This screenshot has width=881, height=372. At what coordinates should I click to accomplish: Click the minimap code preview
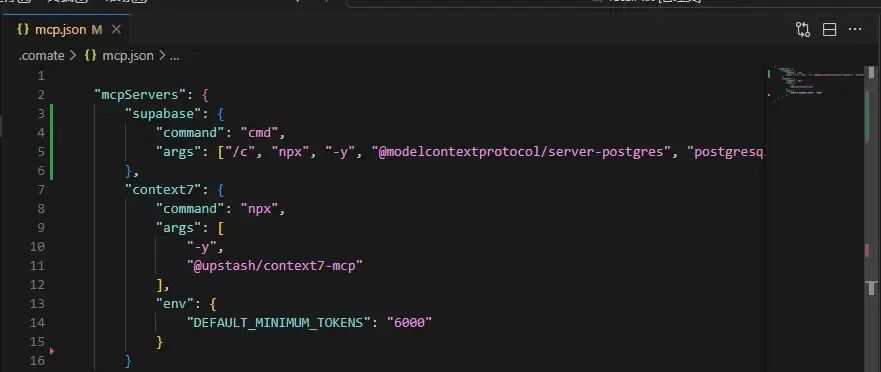(815, 85)
